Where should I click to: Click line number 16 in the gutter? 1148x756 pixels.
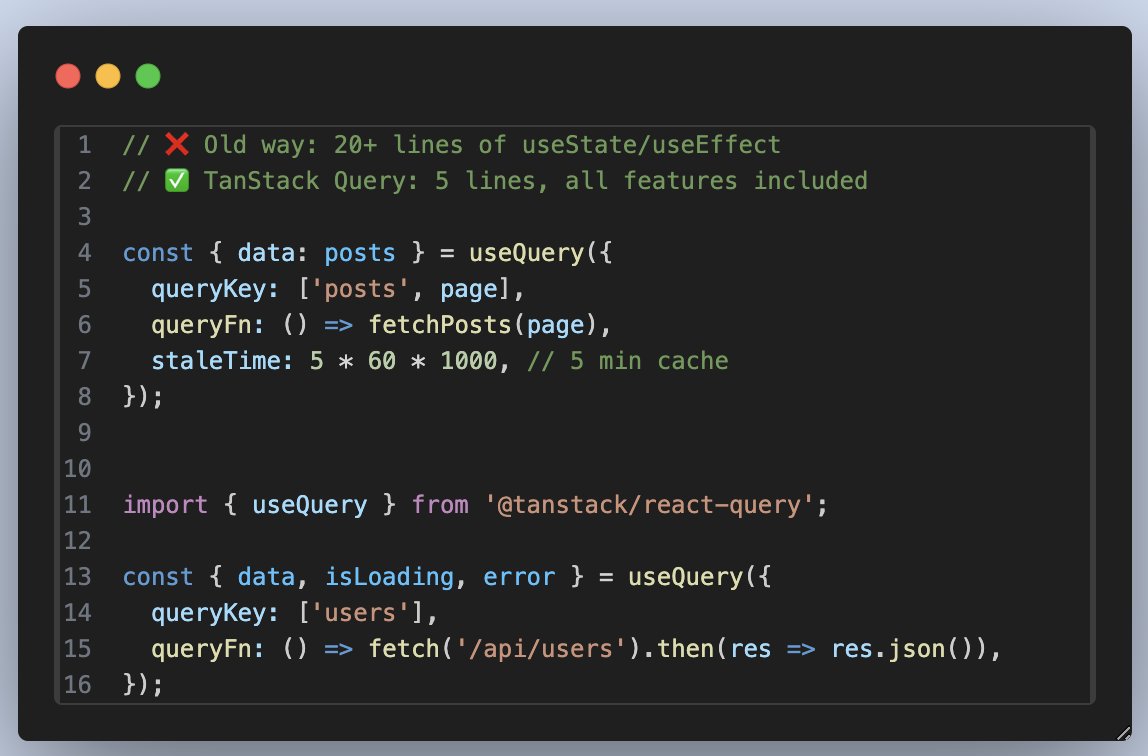point(78,684)
